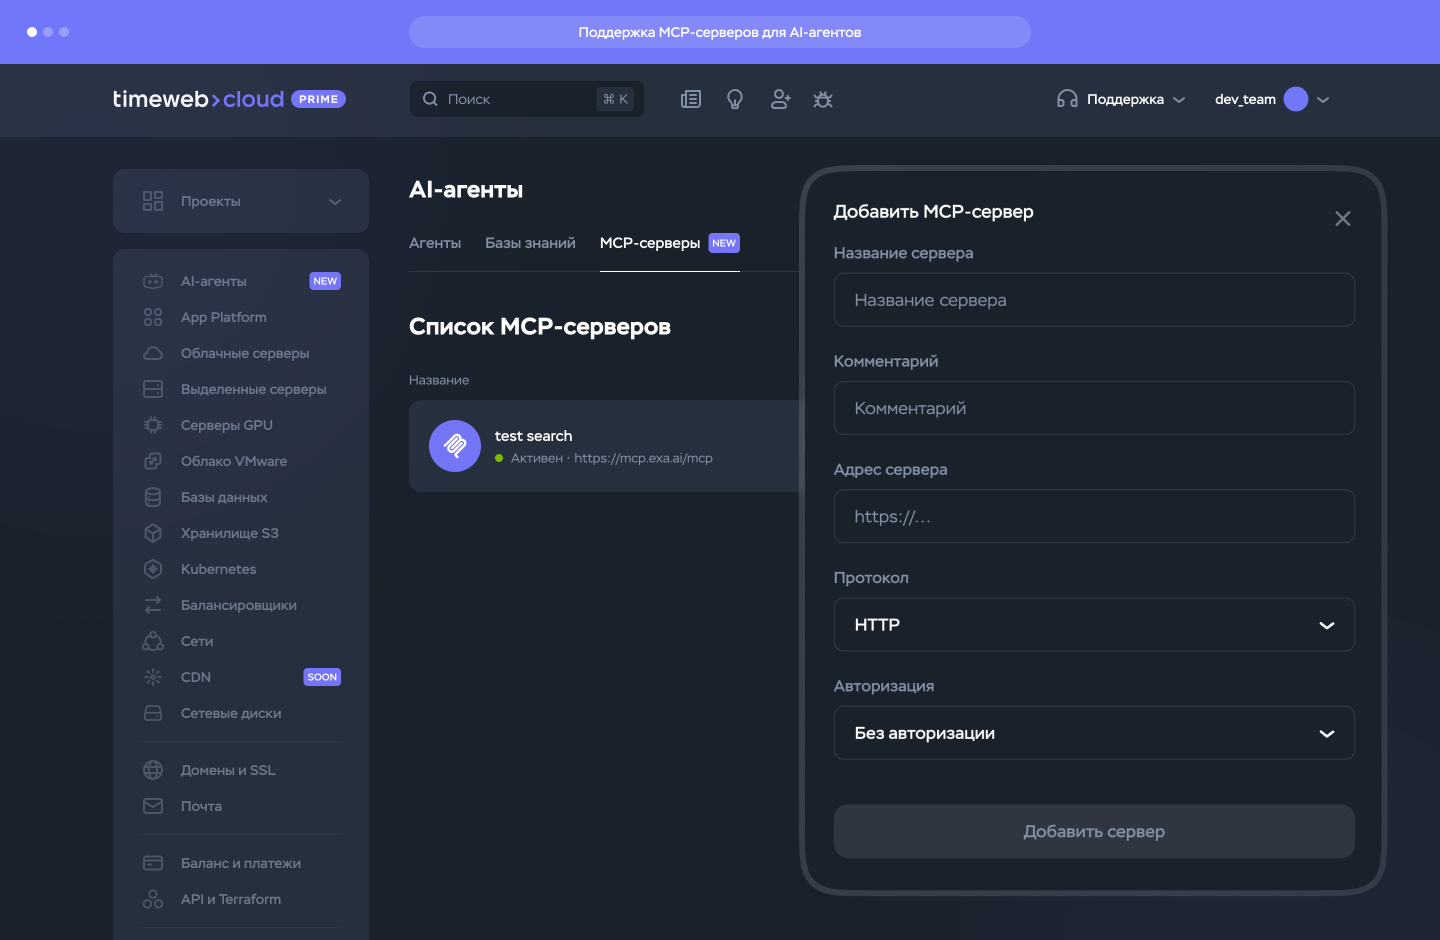Click the test search server avatar icon
The image size is (1440, 940).
455,446
